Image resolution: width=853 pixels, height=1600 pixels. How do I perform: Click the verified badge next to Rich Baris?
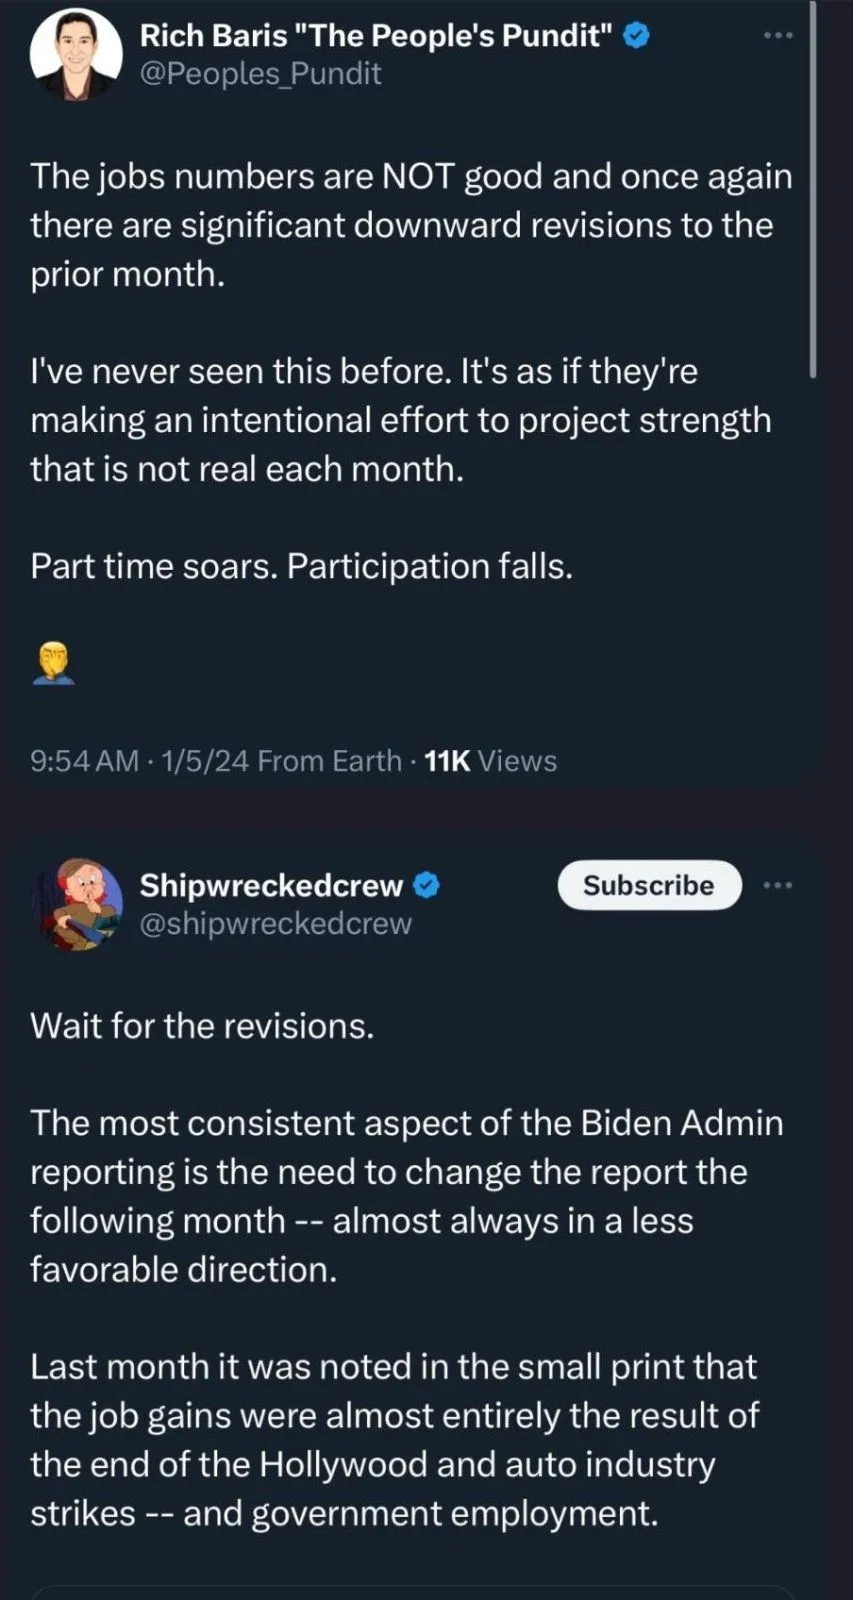click(637, 36)
